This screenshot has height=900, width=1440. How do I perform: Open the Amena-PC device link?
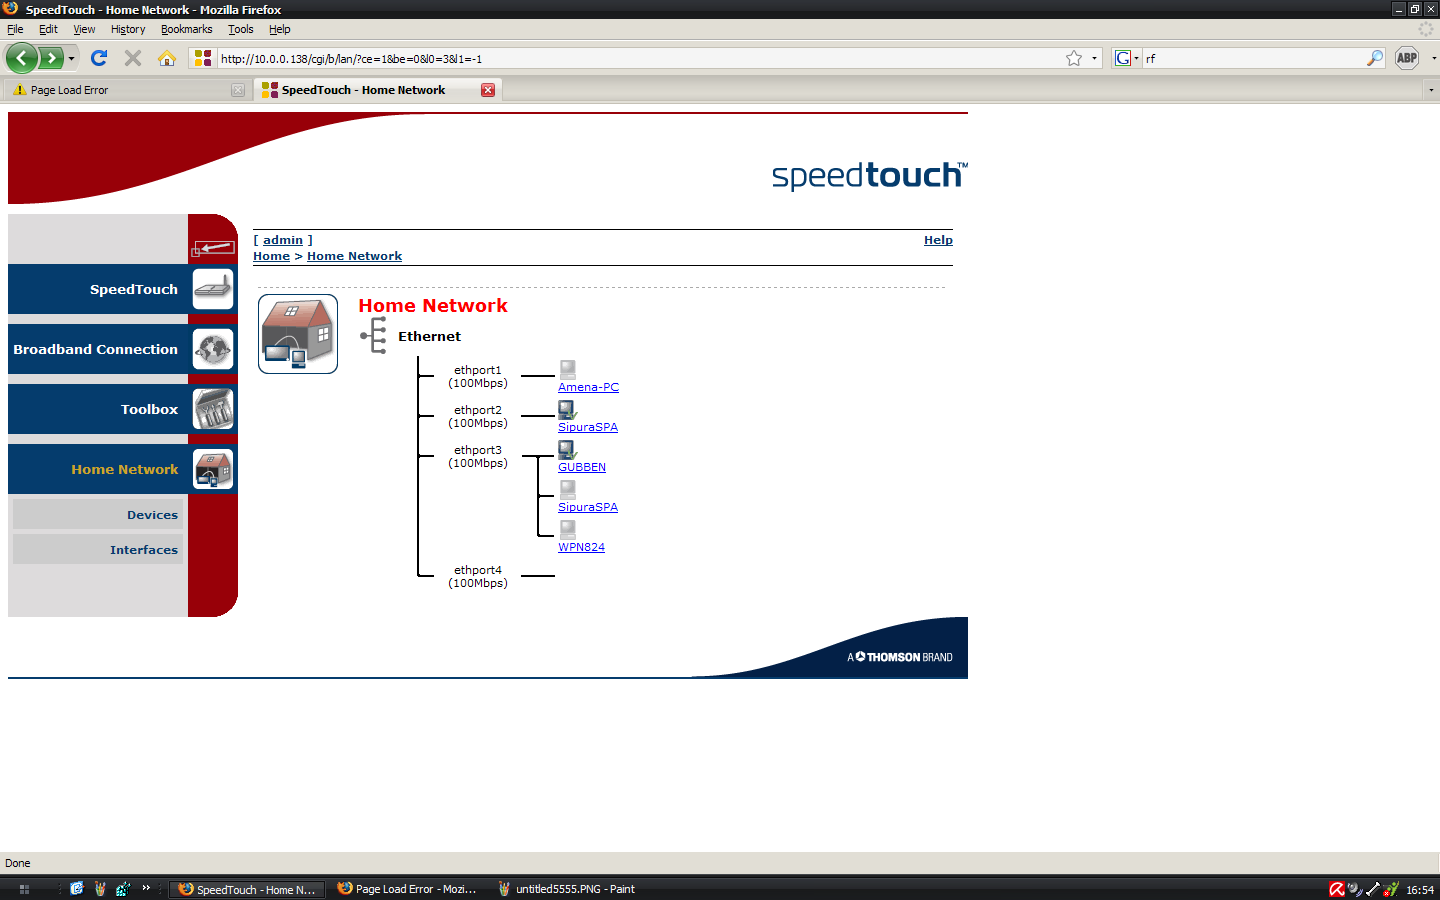pyautogui.click(x=588, y=387)
